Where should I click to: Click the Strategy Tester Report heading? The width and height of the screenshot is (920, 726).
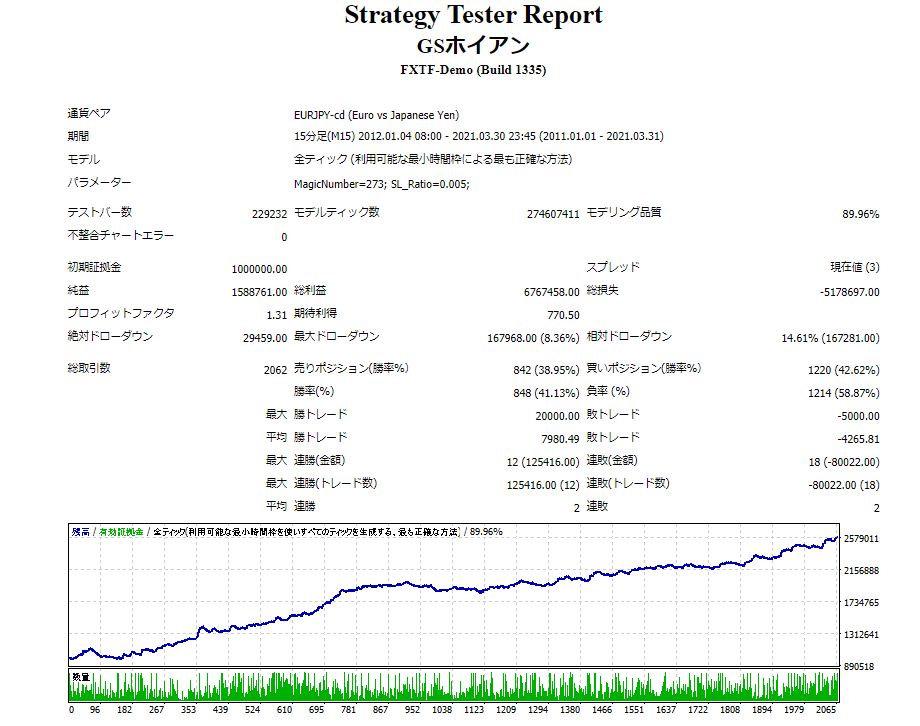473,15
